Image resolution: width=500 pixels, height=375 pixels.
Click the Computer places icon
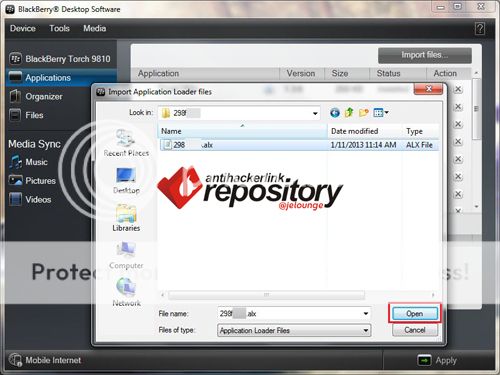click(126, 255)
